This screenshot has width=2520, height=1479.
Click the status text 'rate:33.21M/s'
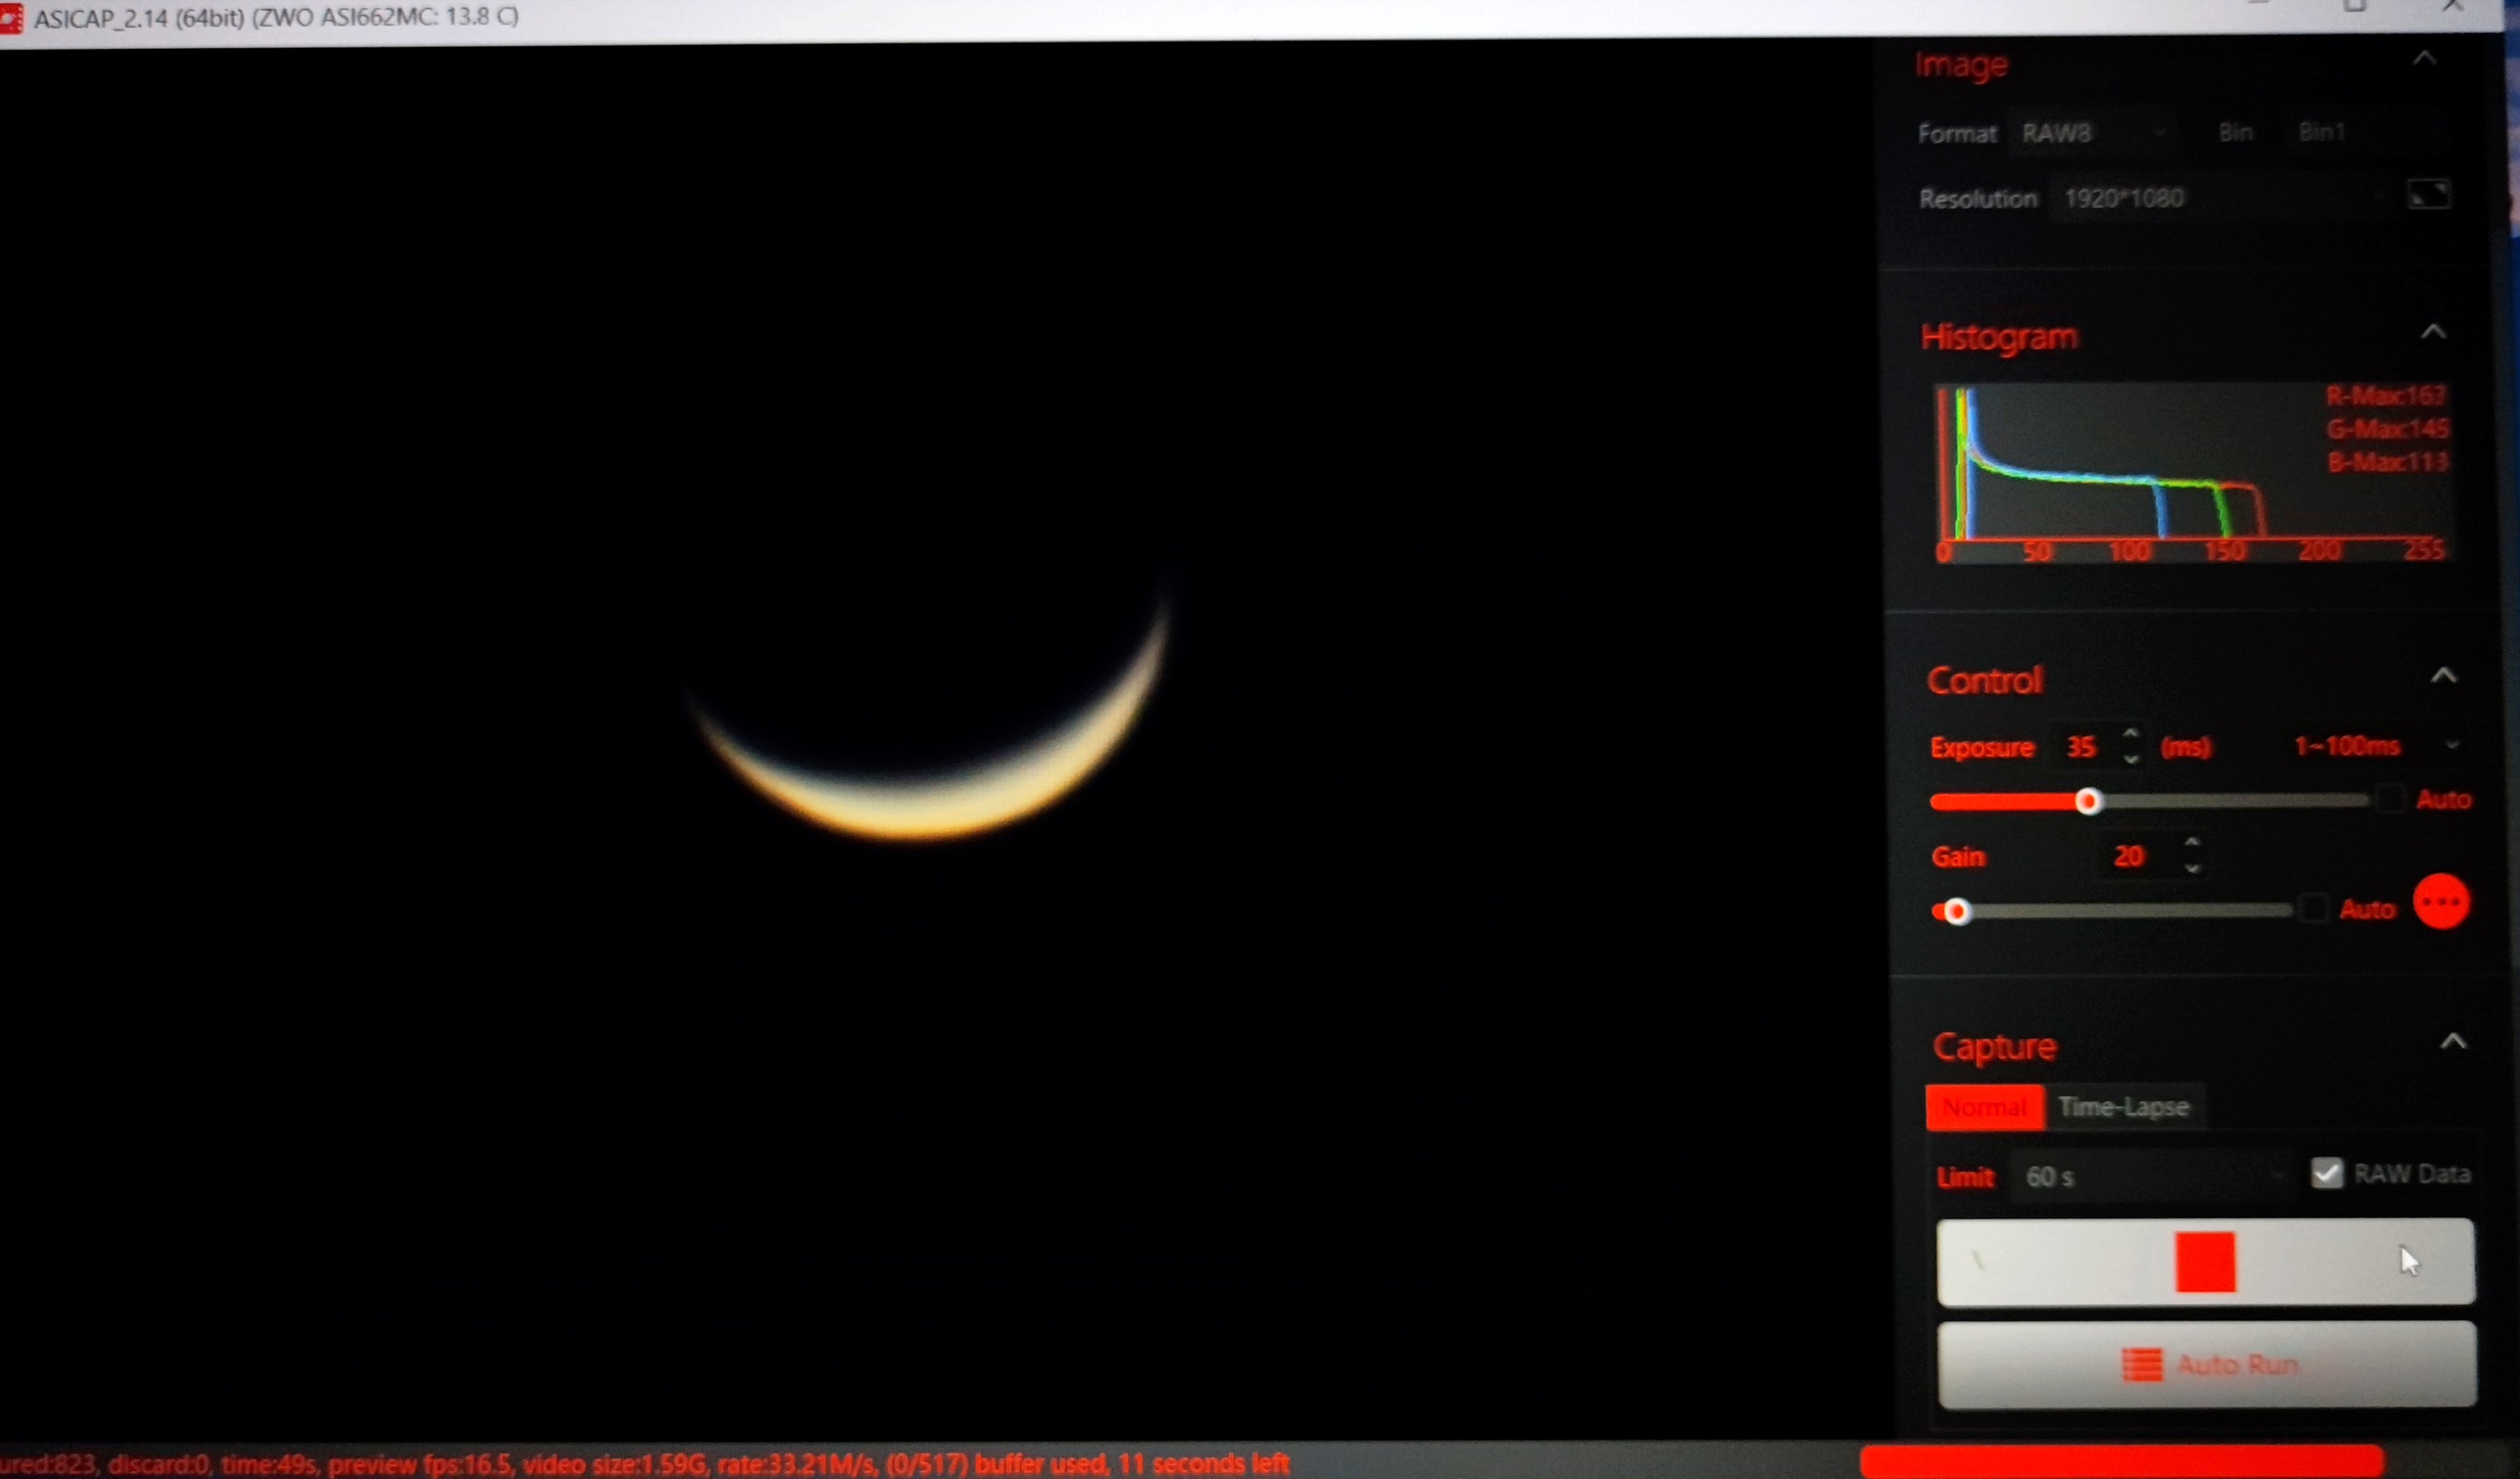(796, 1464)
